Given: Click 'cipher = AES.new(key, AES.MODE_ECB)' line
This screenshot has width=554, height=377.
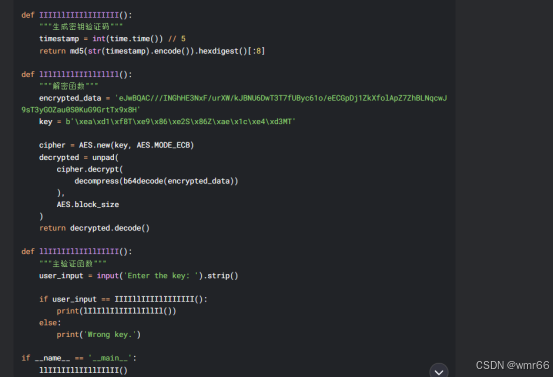Looking at the screenshot, I should (116, 145).
